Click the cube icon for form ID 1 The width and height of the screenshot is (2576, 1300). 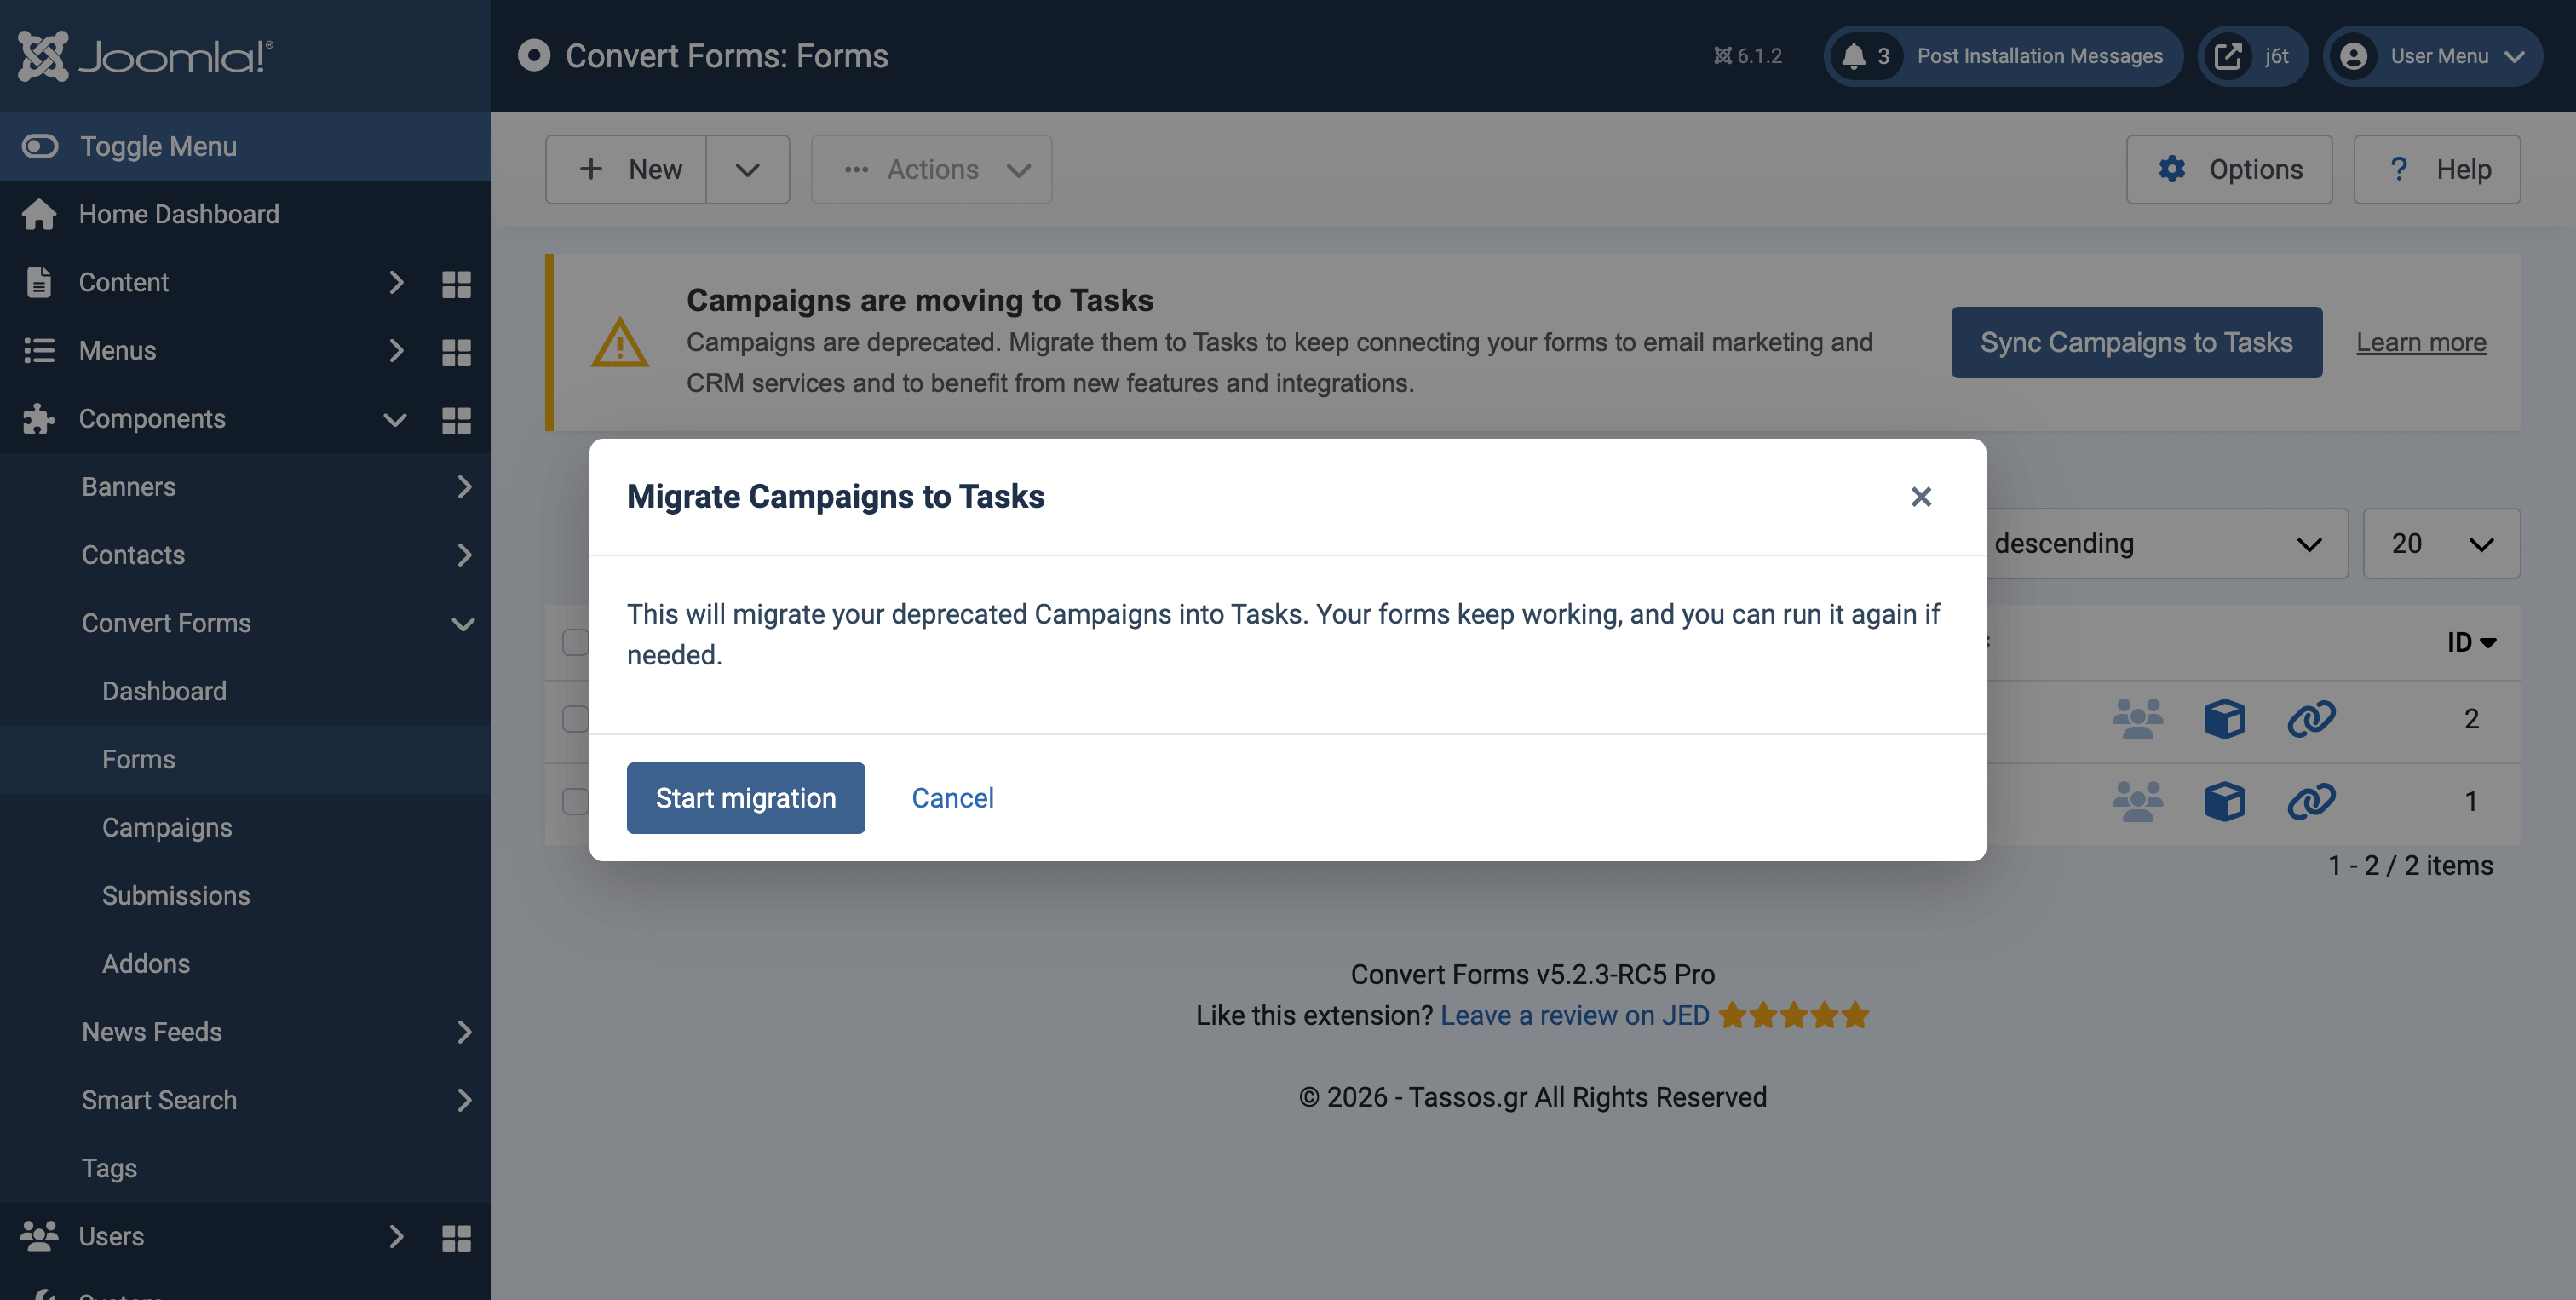click(2224, 800)
